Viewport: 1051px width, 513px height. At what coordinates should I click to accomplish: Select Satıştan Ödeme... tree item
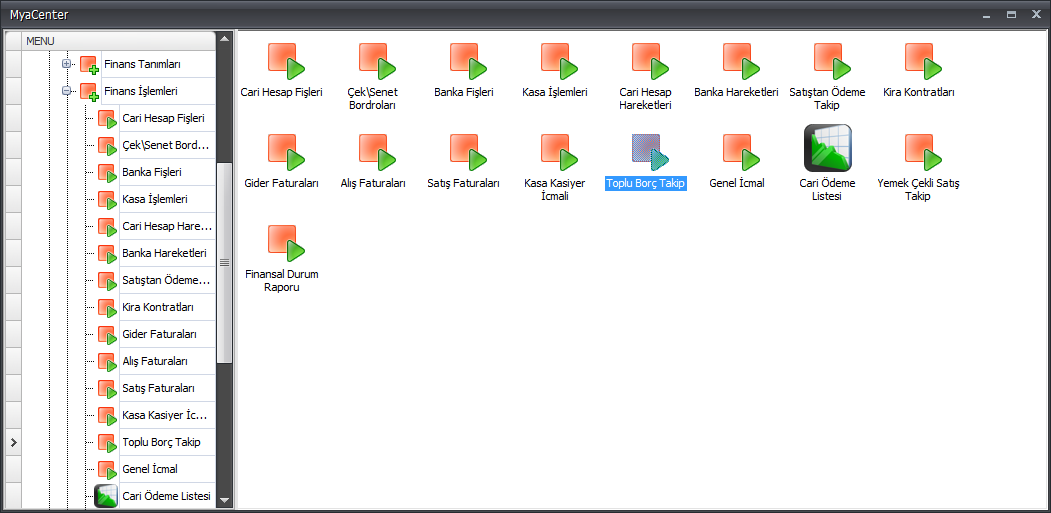point(167,280)
